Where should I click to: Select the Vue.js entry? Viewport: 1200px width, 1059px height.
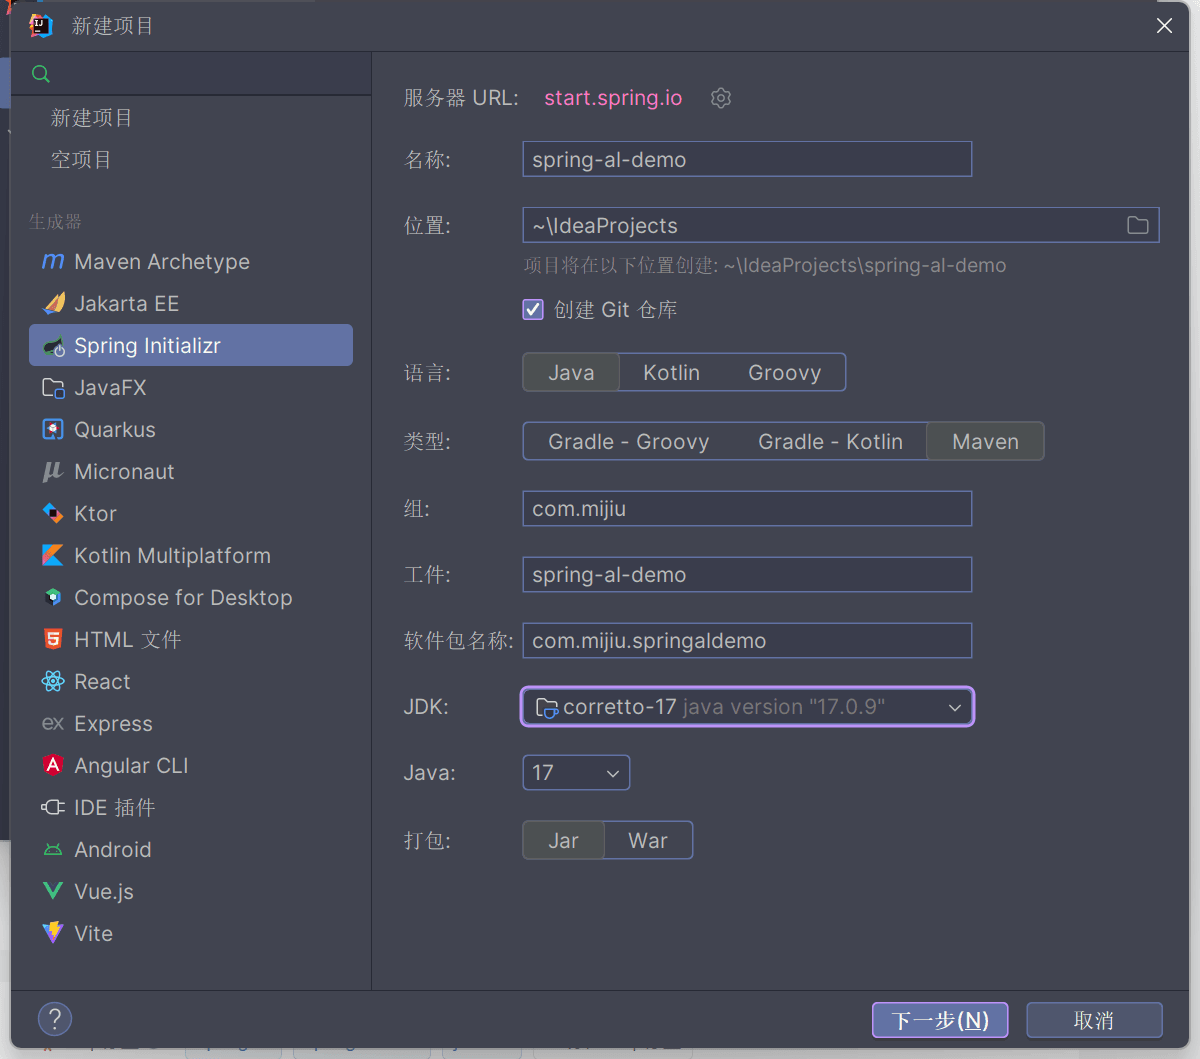tap(190, 892)
